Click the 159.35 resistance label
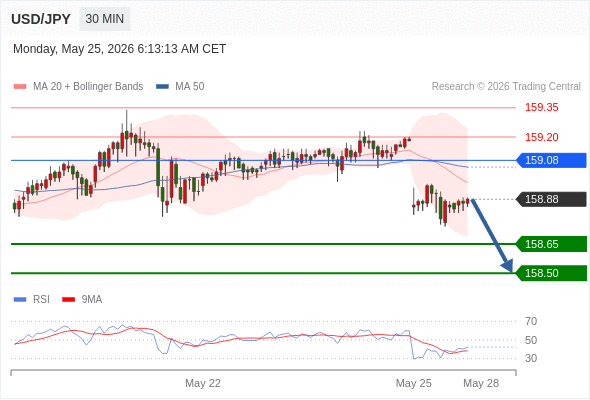The height and width of the screenshot is (400, 590). click(541, 108)
